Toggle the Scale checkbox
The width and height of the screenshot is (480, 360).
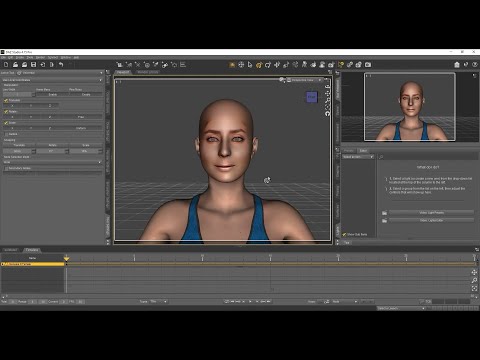[x=6, y=123]
